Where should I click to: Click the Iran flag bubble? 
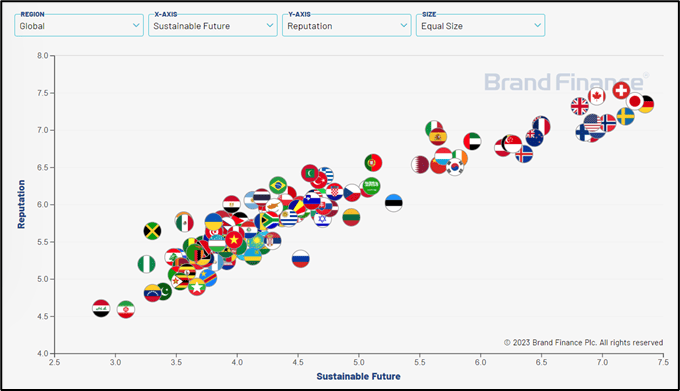[126, 310]
